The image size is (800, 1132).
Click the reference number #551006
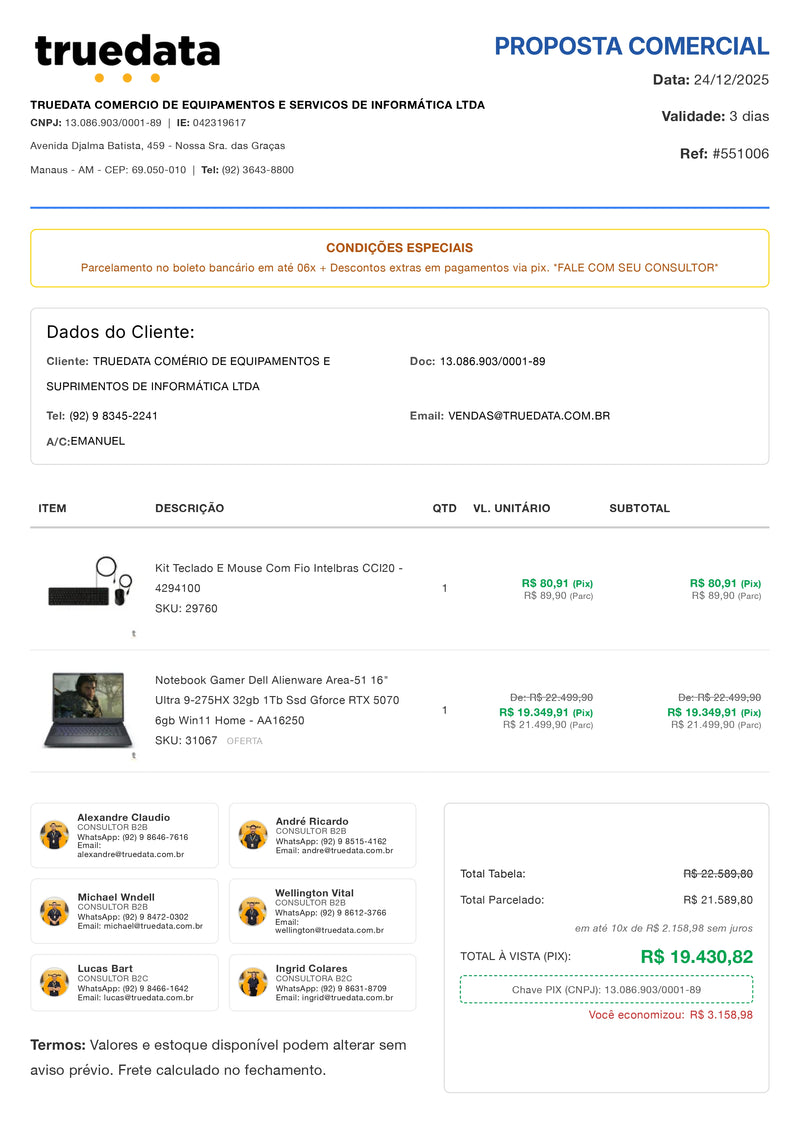[740, 154]
